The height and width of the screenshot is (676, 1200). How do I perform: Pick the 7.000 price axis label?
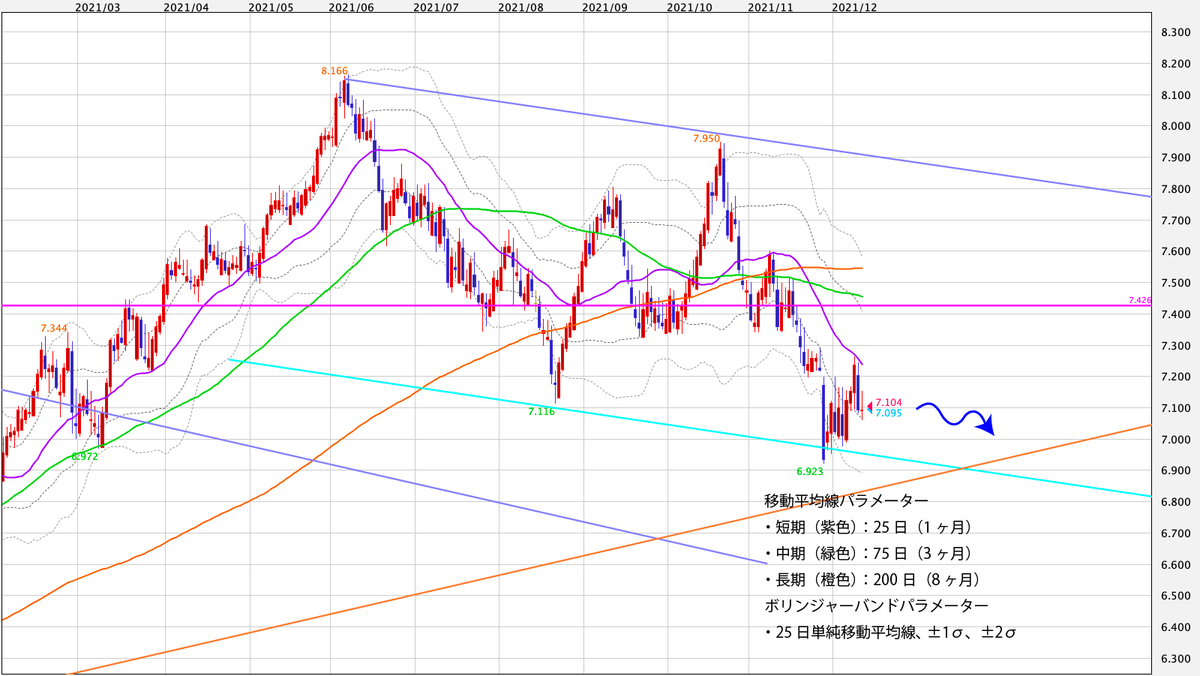pyautogui.click(x=1175, y=440)
